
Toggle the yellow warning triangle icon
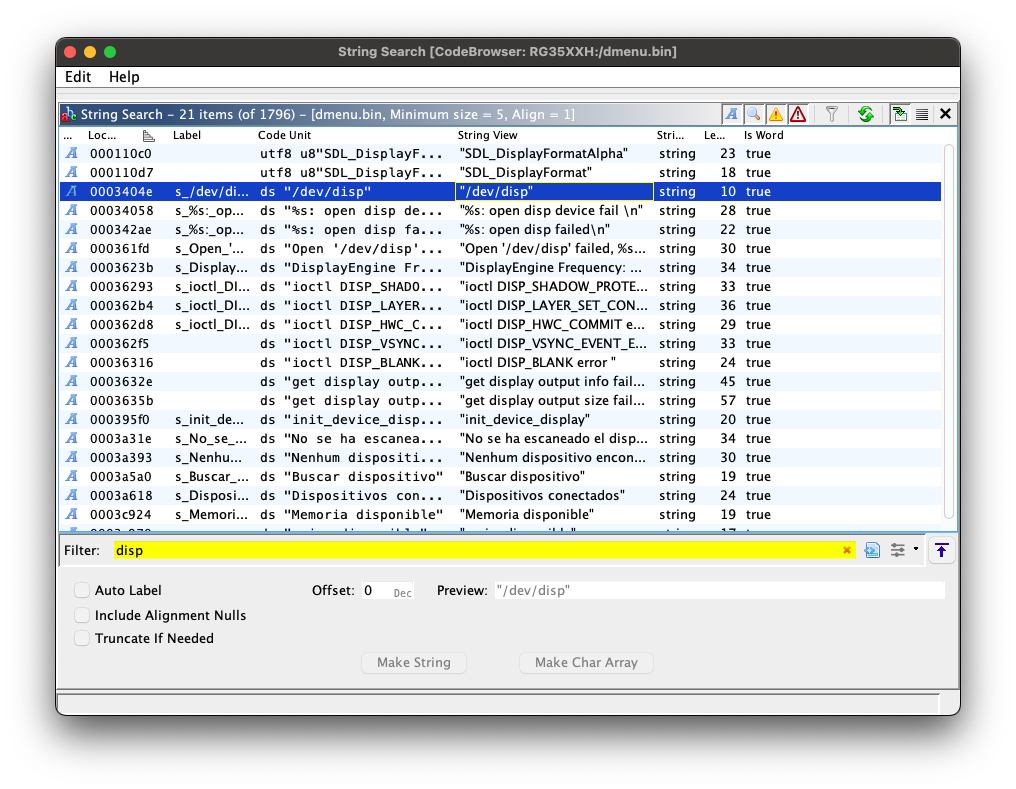click(776, 115)
